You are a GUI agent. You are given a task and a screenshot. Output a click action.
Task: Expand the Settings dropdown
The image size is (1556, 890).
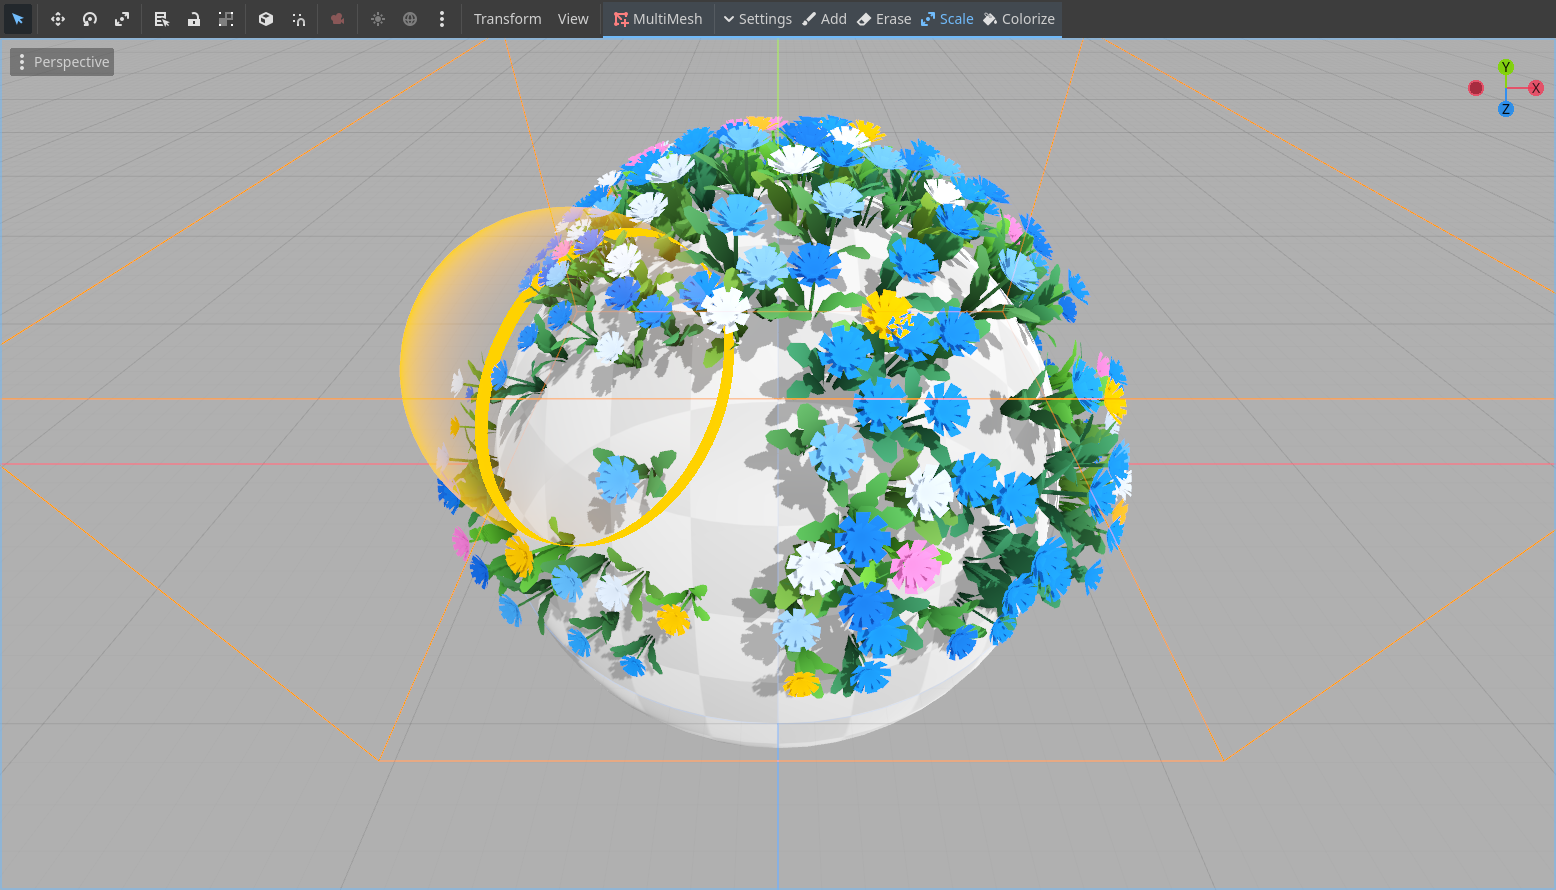757,19
